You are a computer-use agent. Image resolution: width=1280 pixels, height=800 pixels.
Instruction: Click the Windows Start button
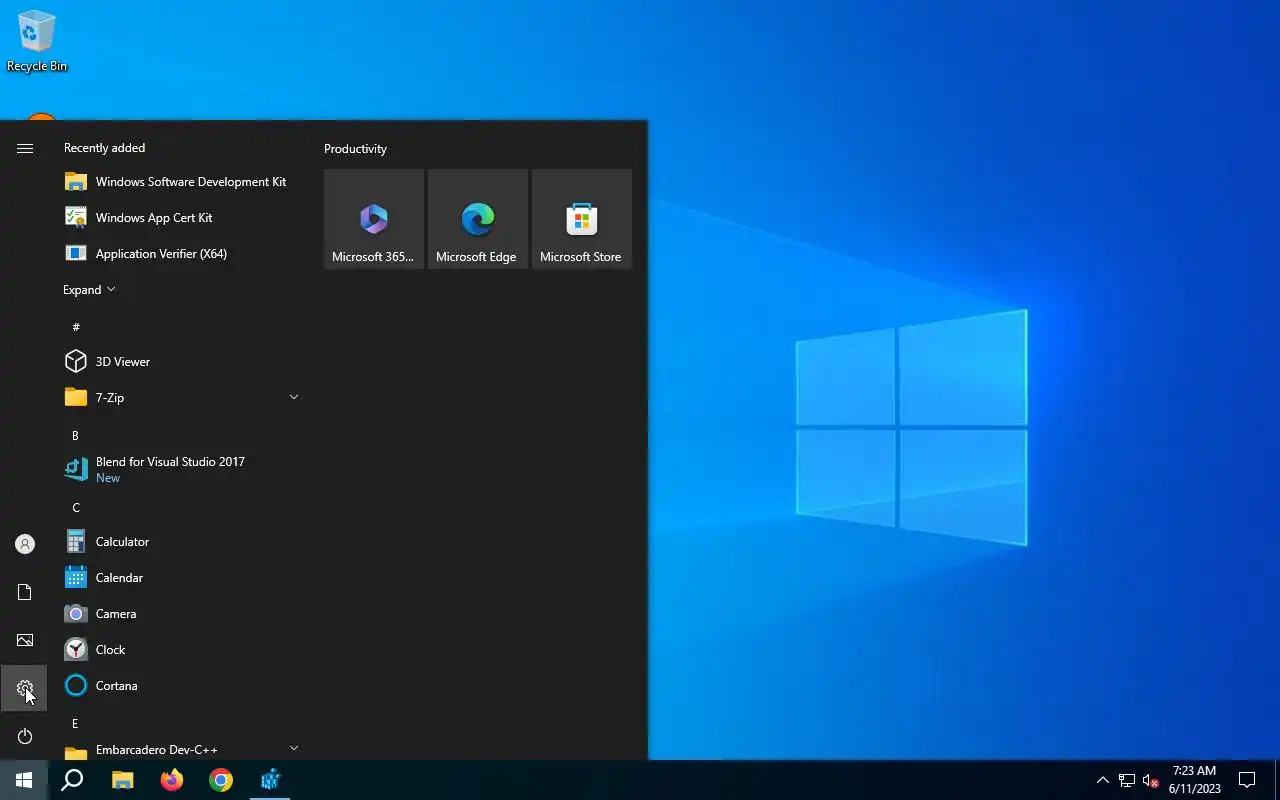point(24,780)
